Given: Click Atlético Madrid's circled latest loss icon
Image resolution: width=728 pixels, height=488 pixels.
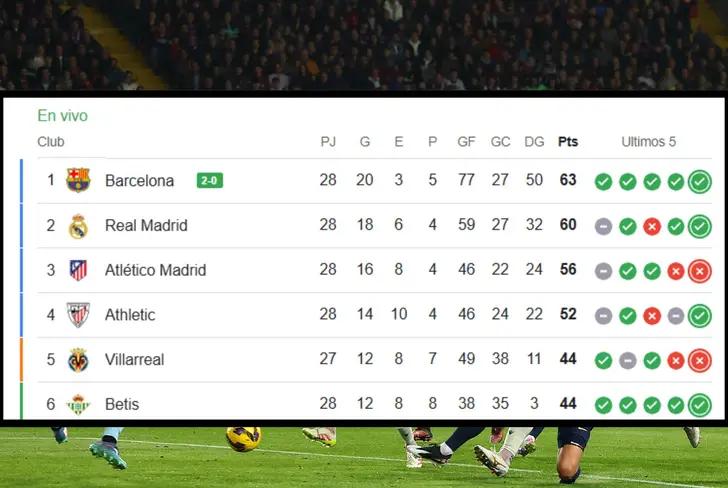Looking at the screenshot, I should (700, 270).
